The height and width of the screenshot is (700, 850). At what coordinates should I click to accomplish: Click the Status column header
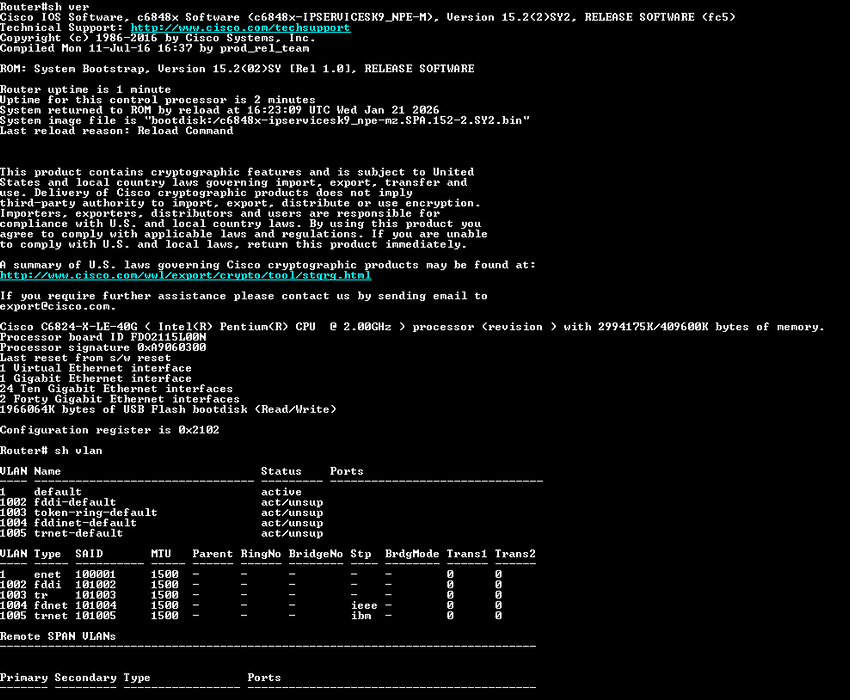click(281, 471)
